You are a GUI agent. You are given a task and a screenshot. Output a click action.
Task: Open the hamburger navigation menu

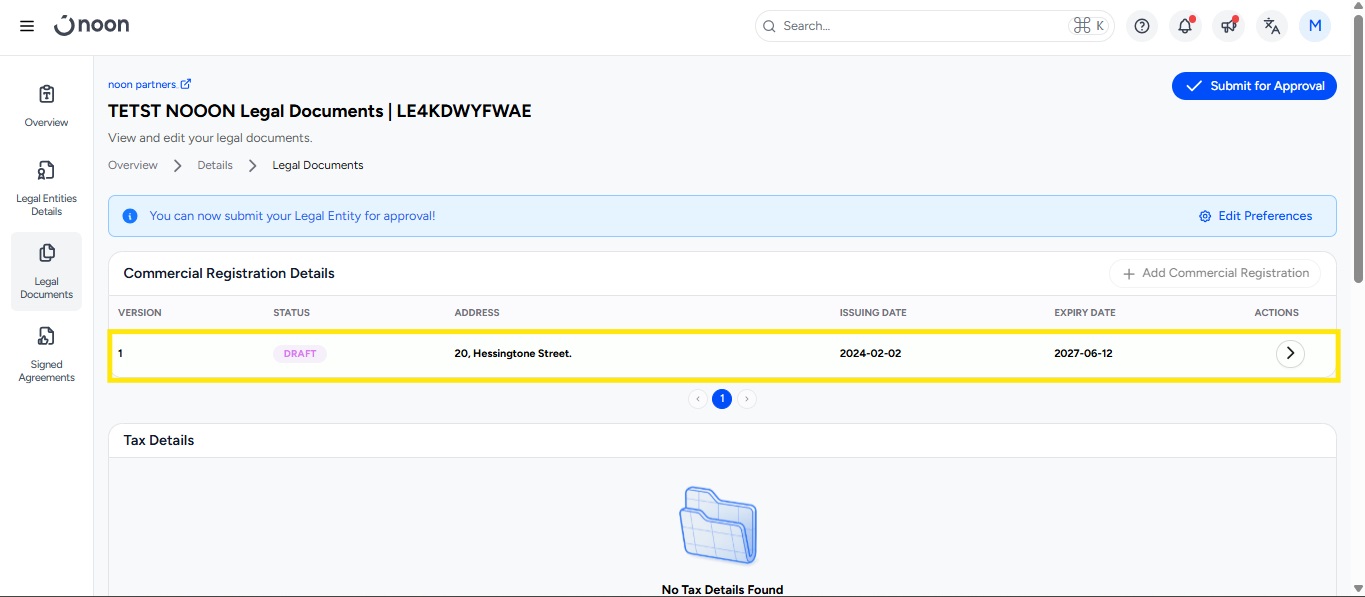click(27, 26)
